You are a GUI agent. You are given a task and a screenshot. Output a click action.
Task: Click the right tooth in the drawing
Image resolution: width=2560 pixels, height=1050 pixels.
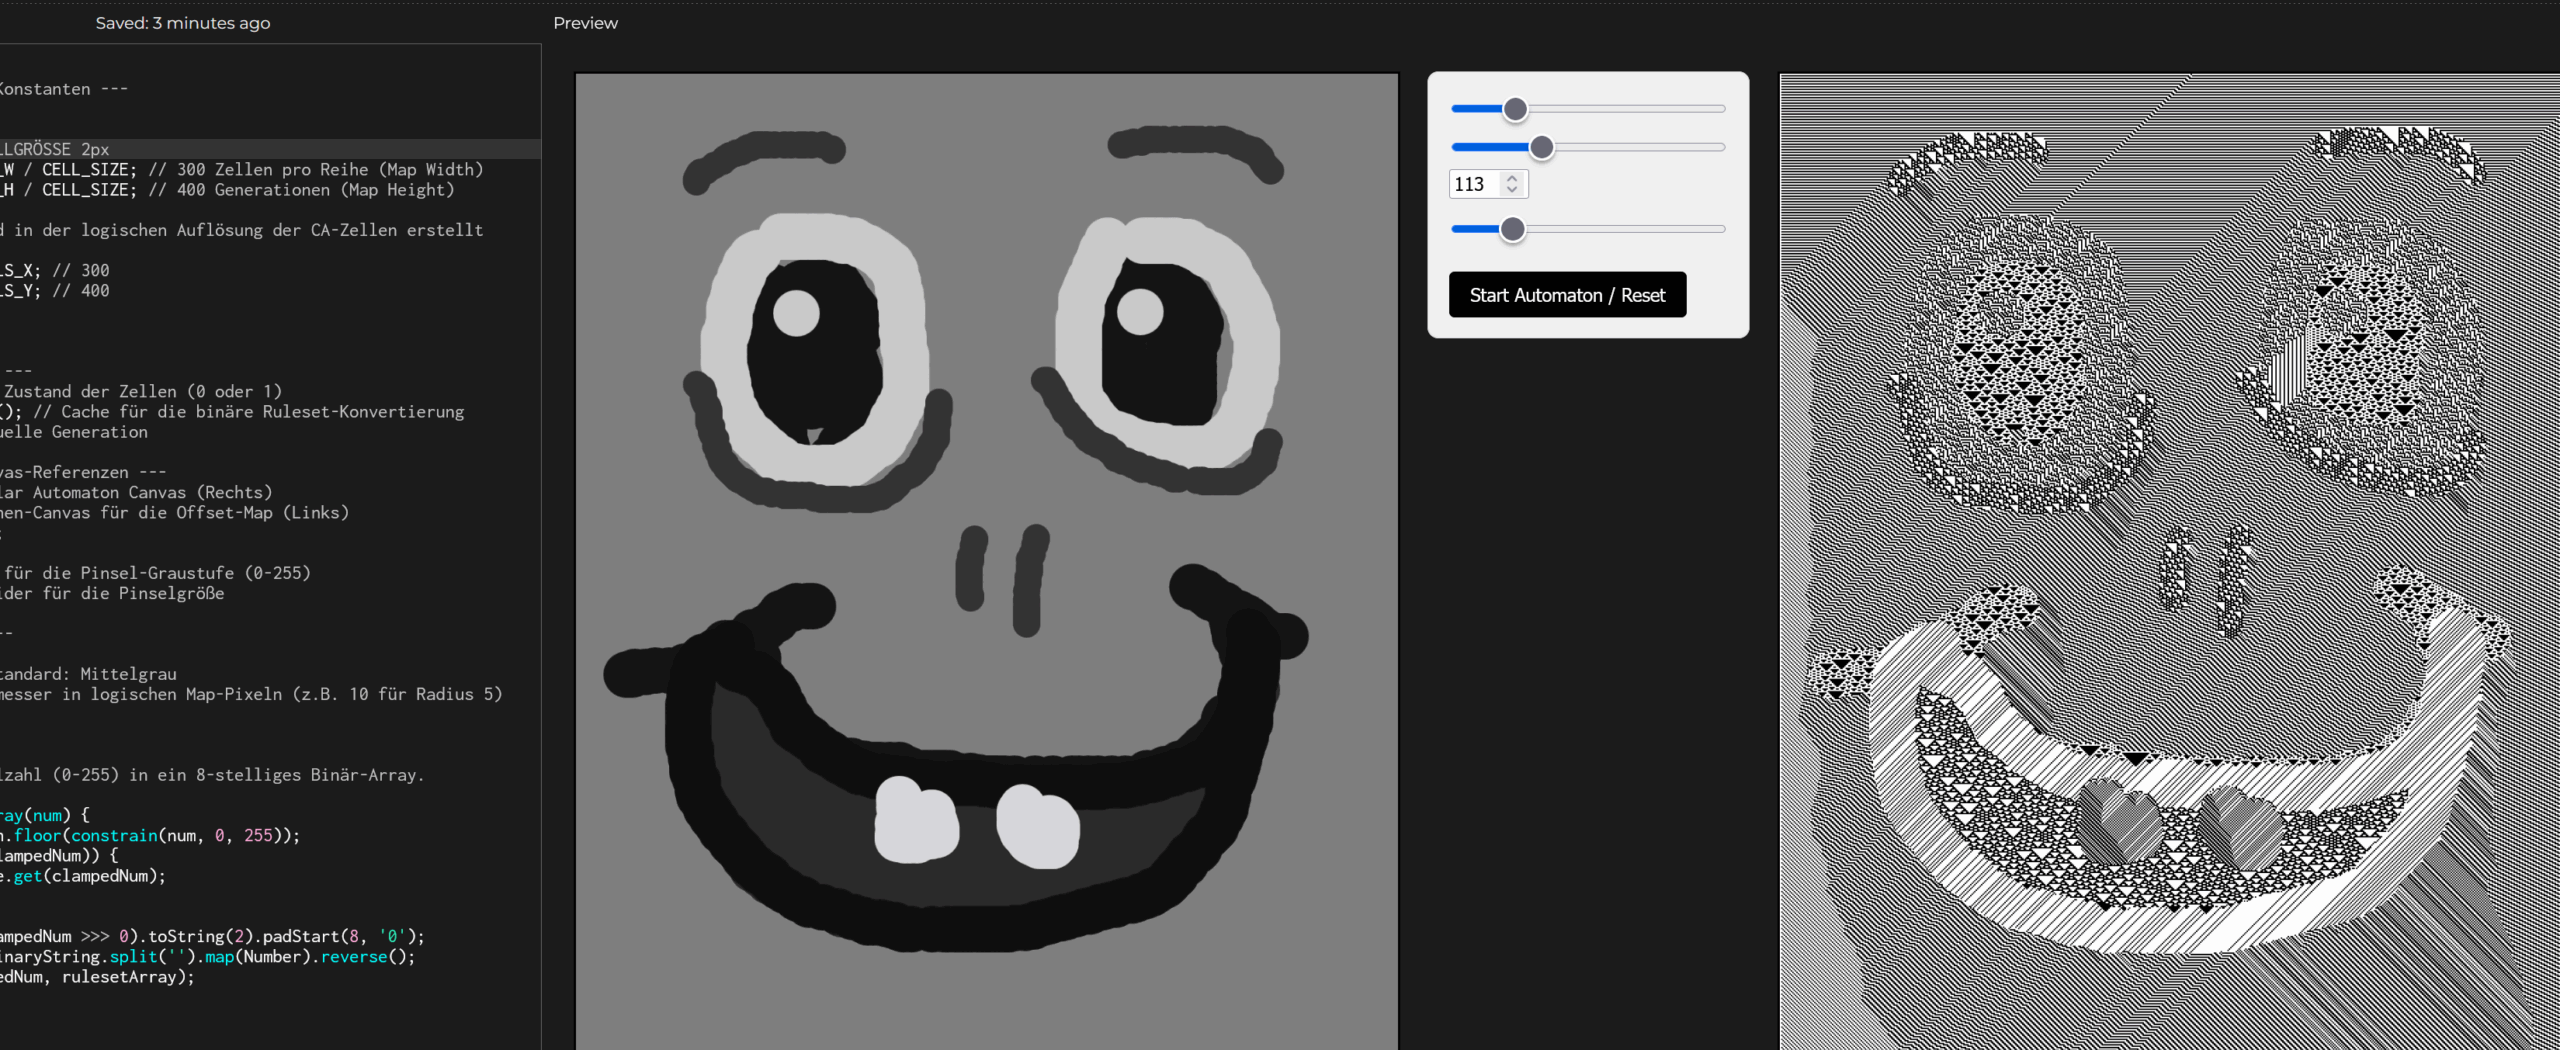[1037, 826]
